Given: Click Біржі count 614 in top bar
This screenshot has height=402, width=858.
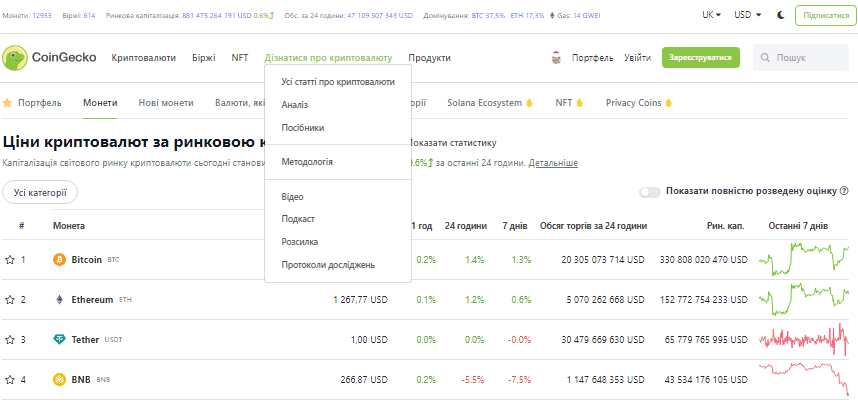Looking at the screenshot, I should point(89,16).
